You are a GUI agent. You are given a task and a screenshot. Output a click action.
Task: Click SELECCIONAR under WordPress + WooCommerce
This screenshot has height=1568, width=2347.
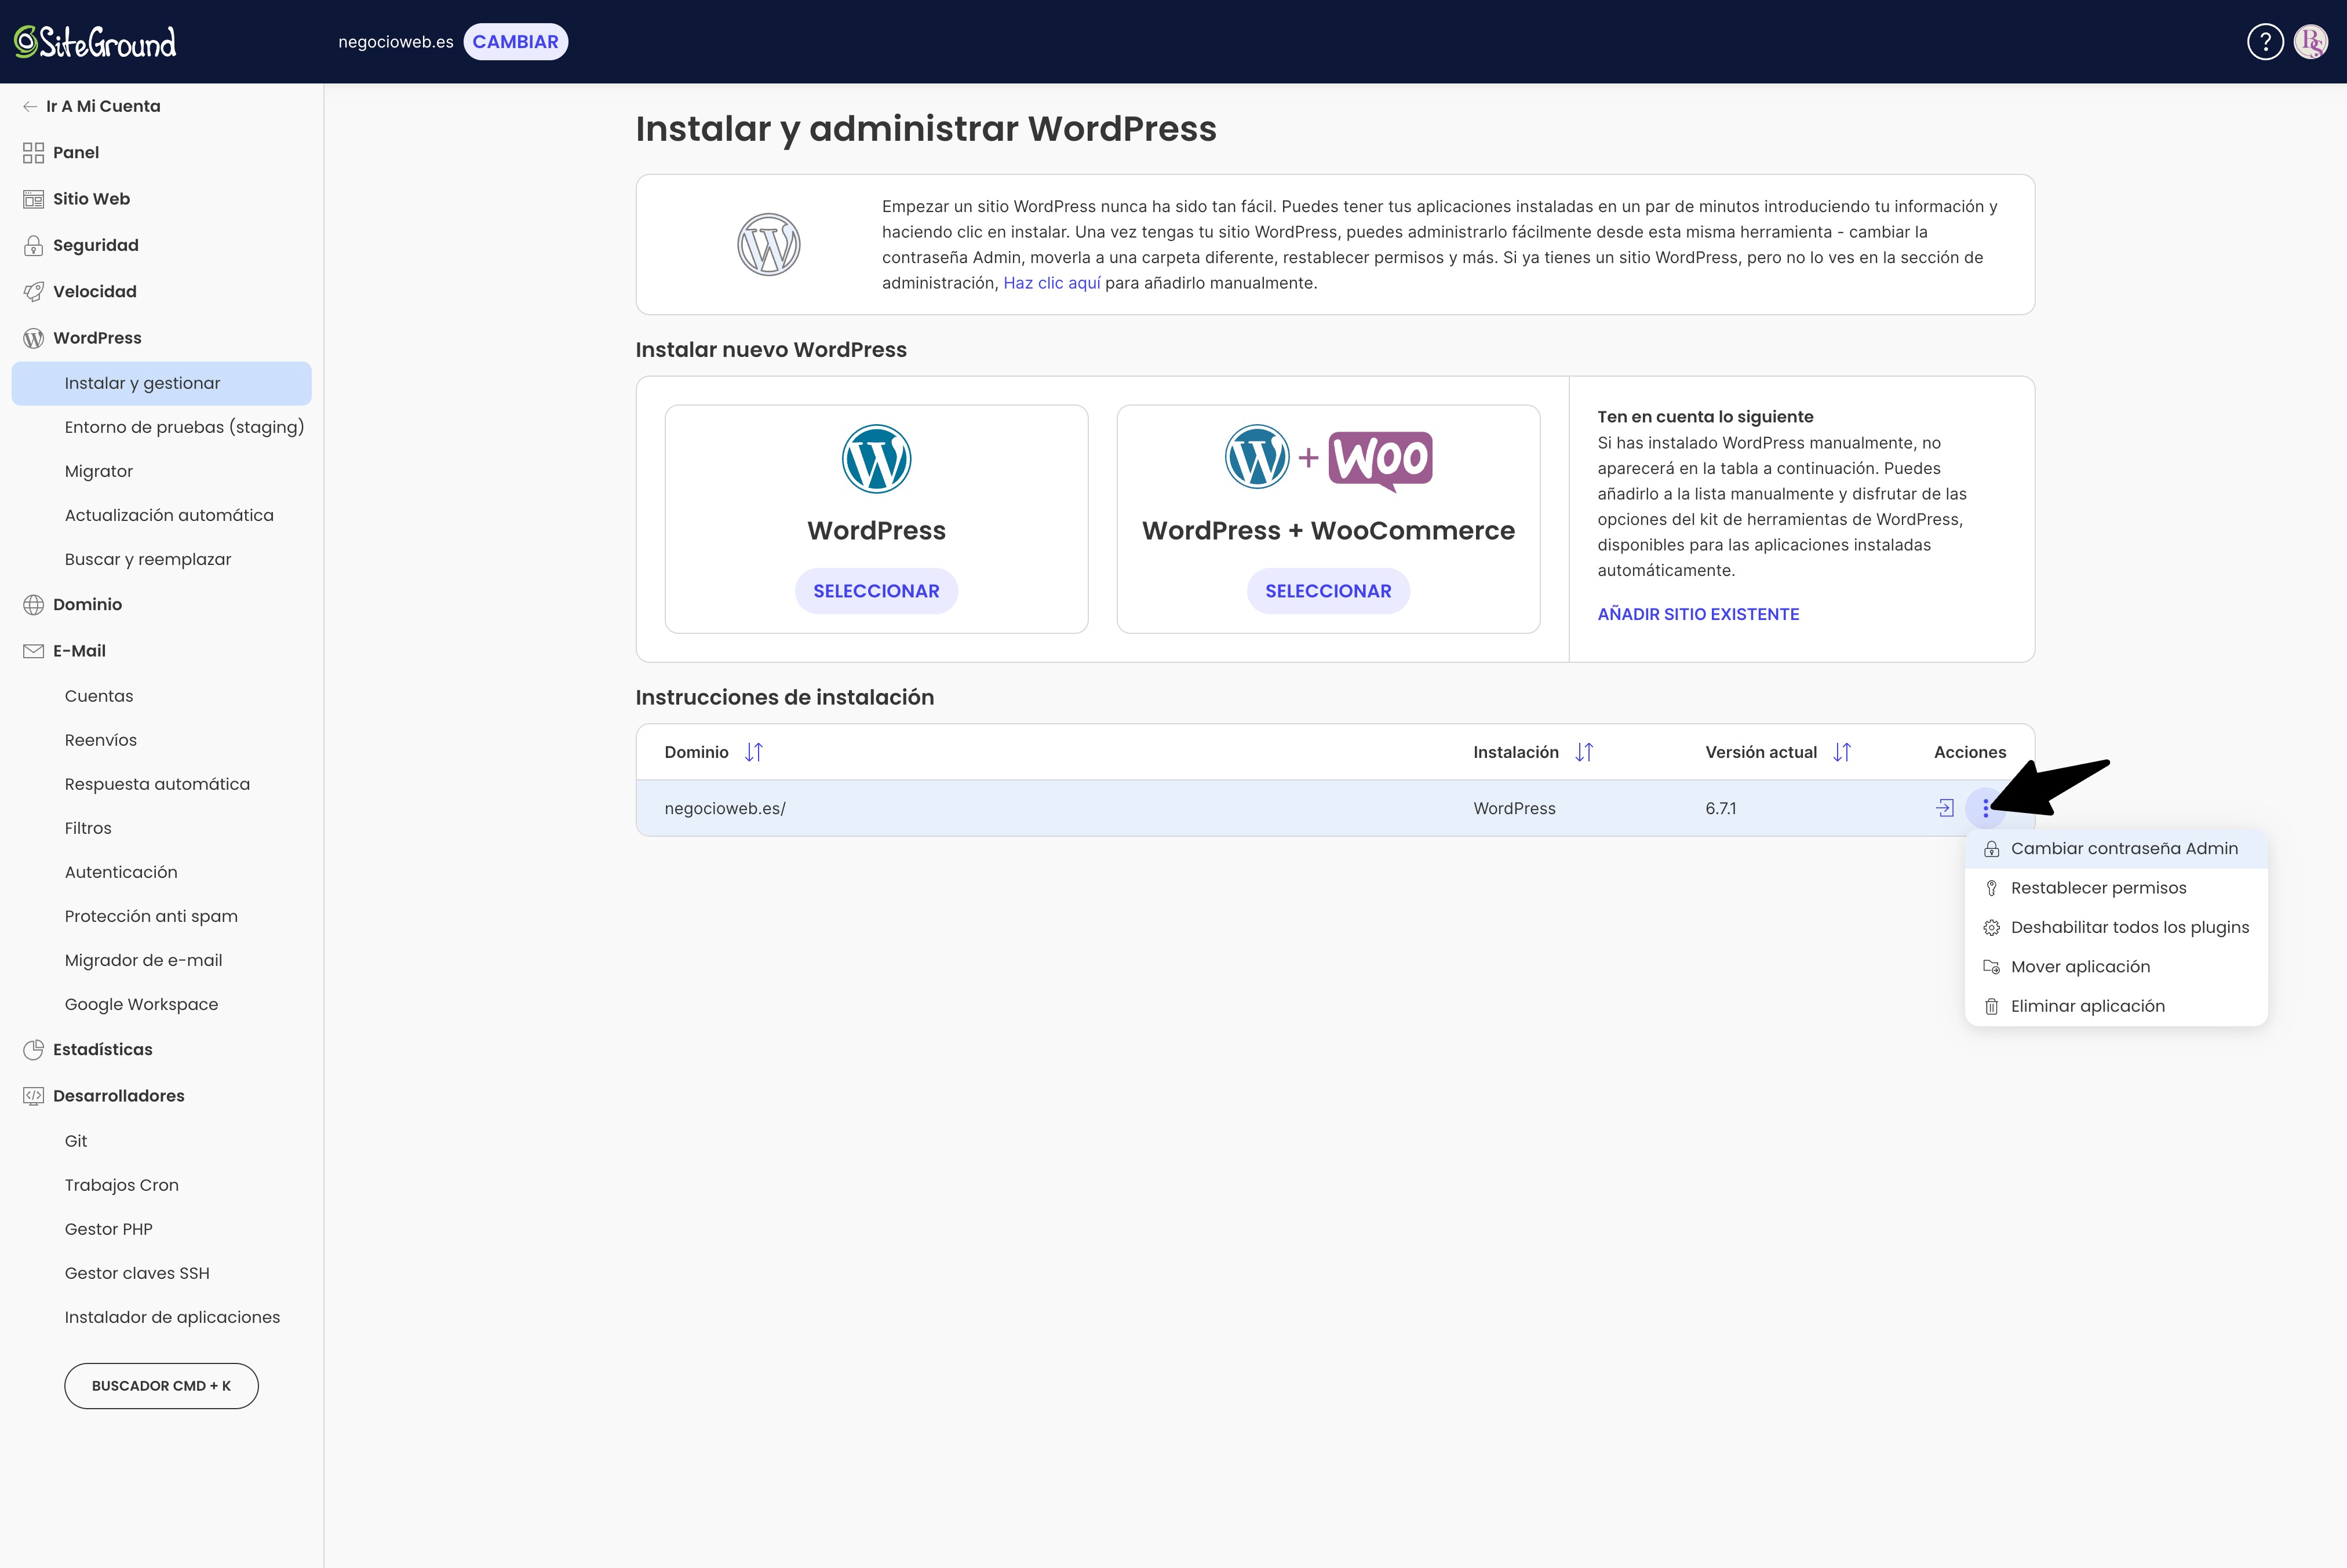click(1328, 591)
